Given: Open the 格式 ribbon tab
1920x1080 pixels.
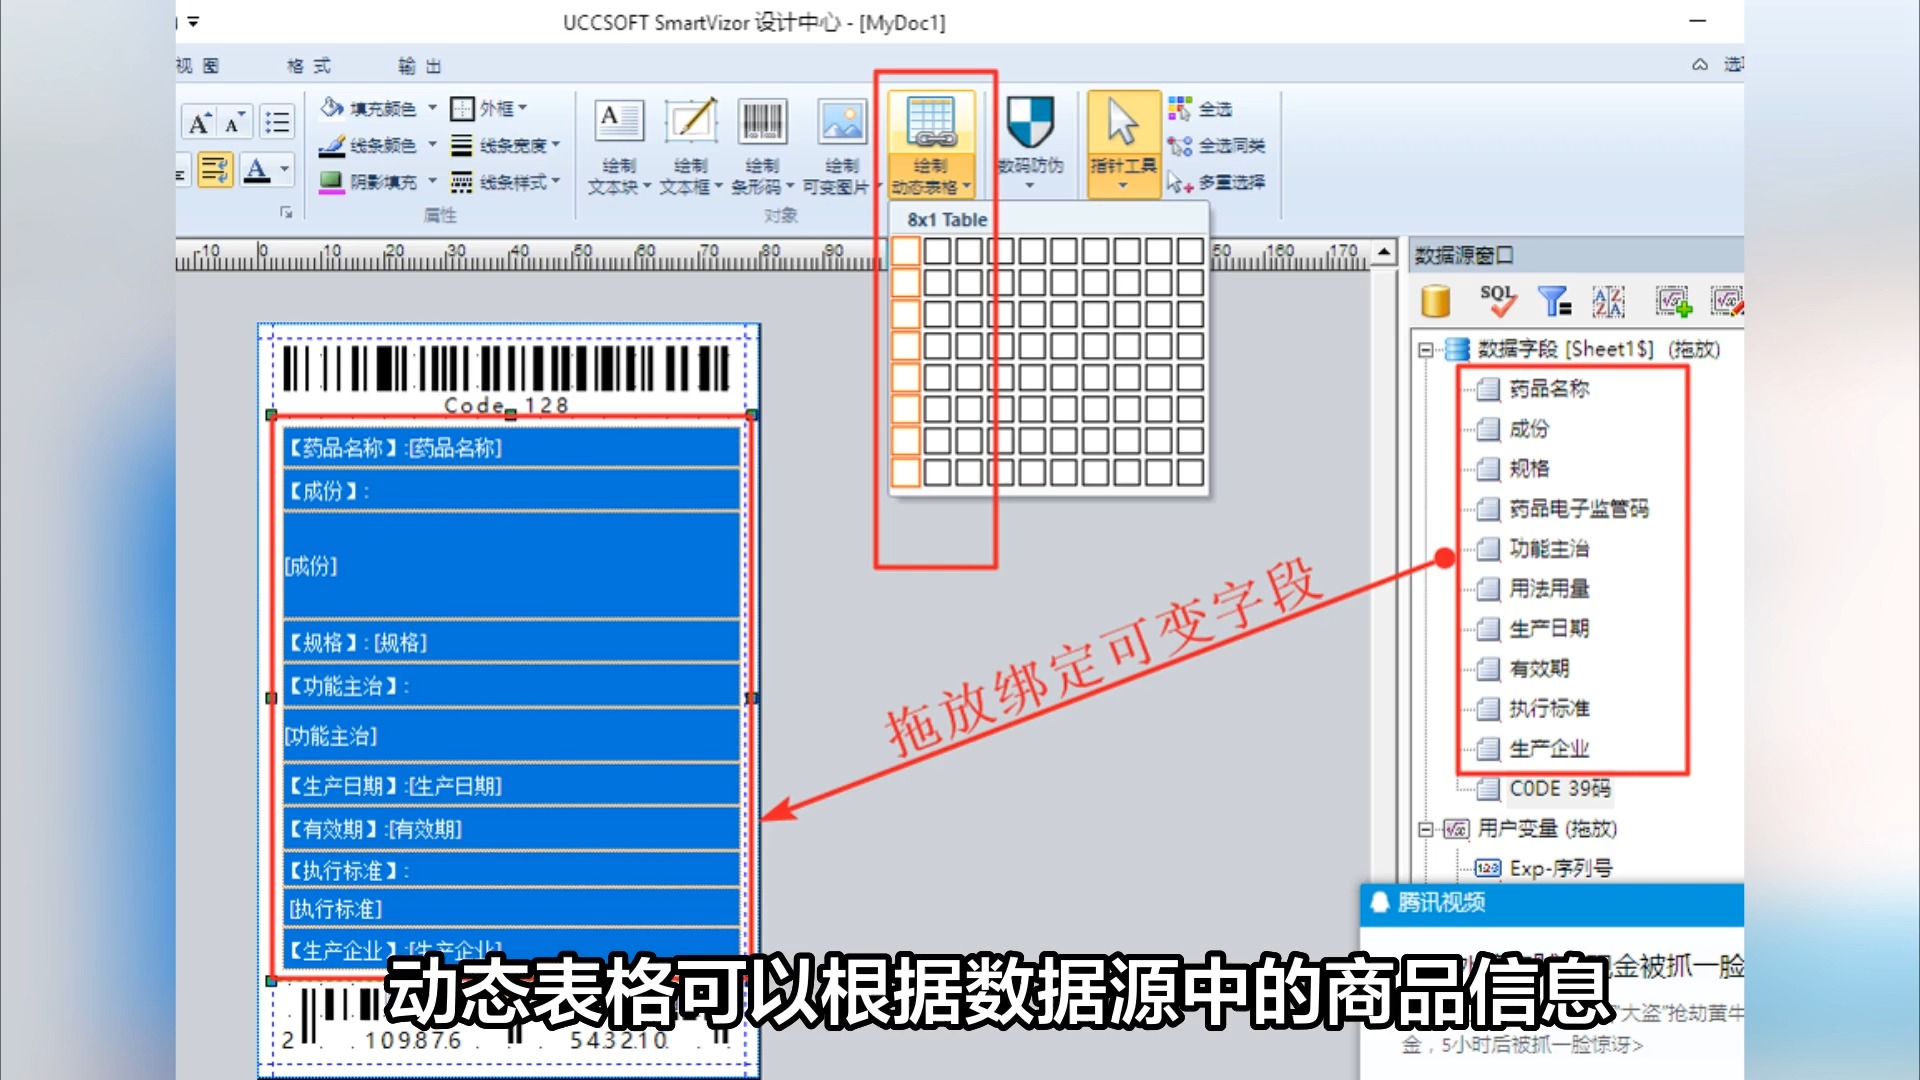Looking at the screenshot, I should (x=309, y=66).
